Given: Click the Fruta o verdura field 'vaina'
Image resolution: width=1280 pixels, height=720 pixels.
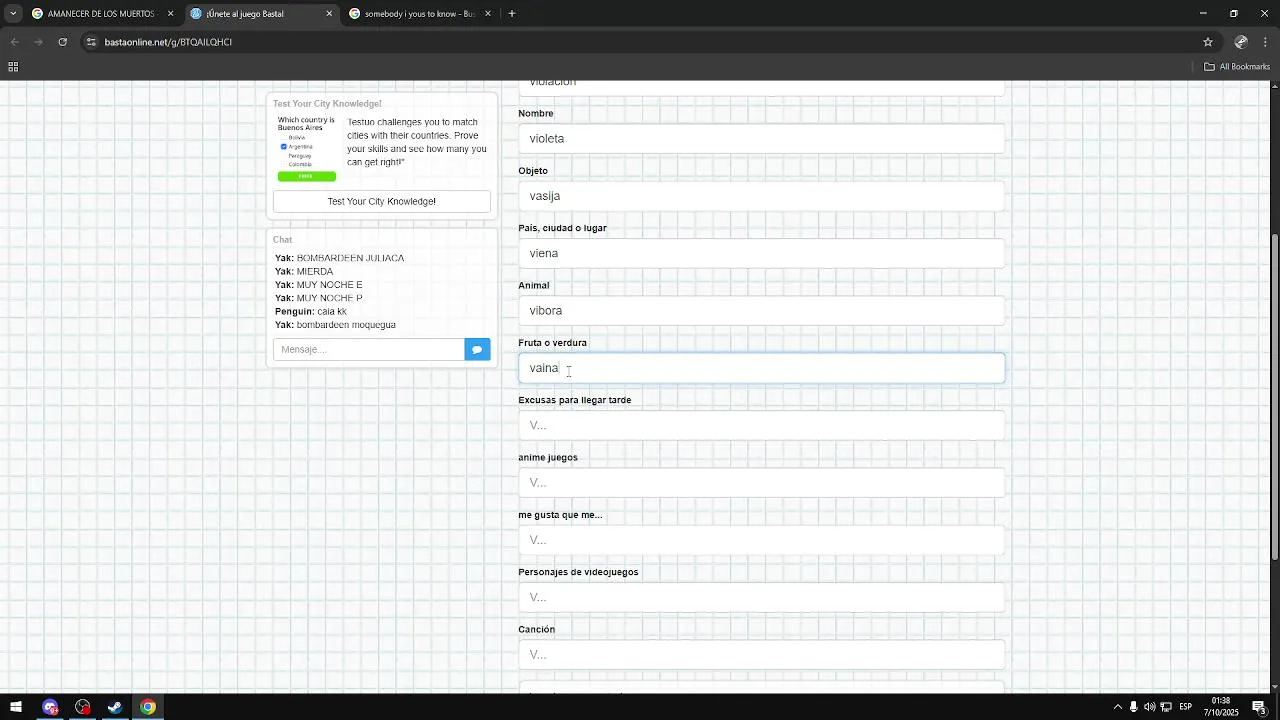Looking at the screenshot, I should click(x=761, y=368).
